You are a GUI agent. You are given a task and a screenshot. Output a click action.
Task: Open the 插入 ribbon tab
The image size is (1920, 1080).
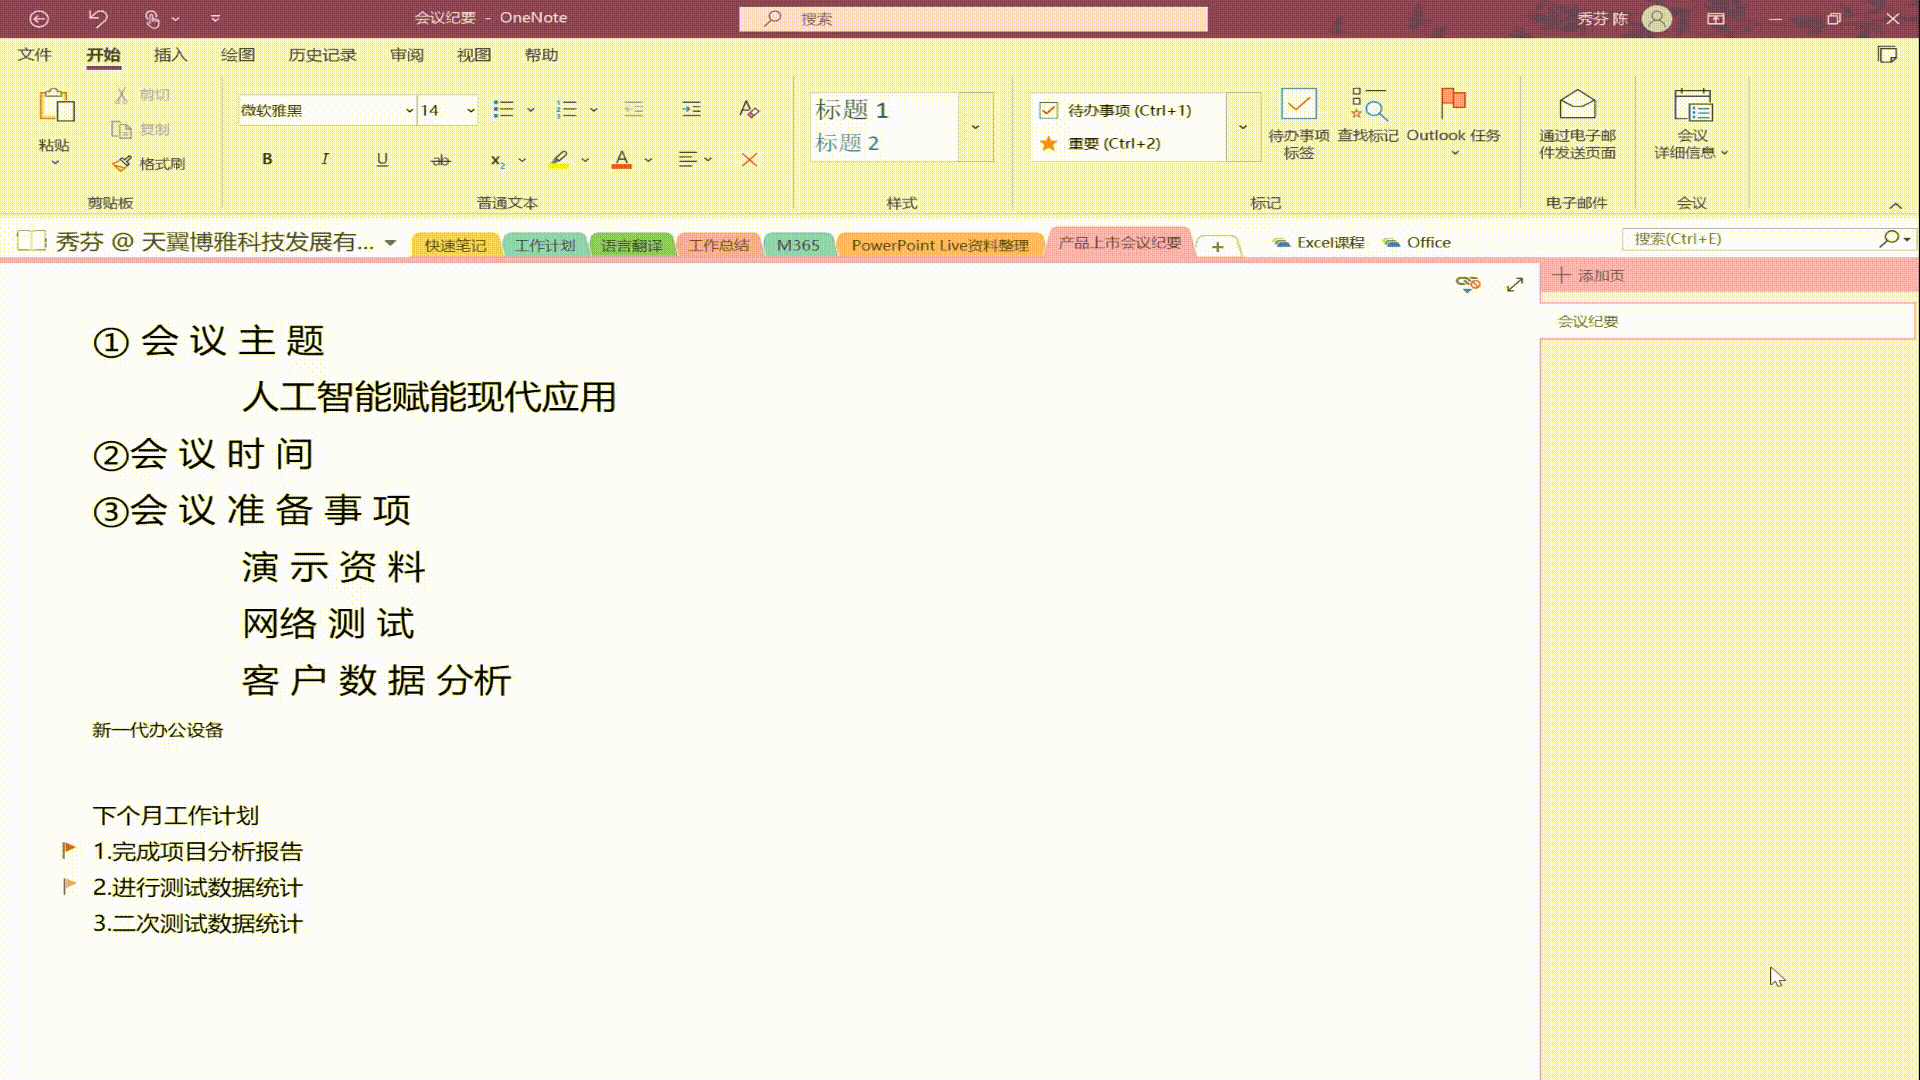click(170, 55)
